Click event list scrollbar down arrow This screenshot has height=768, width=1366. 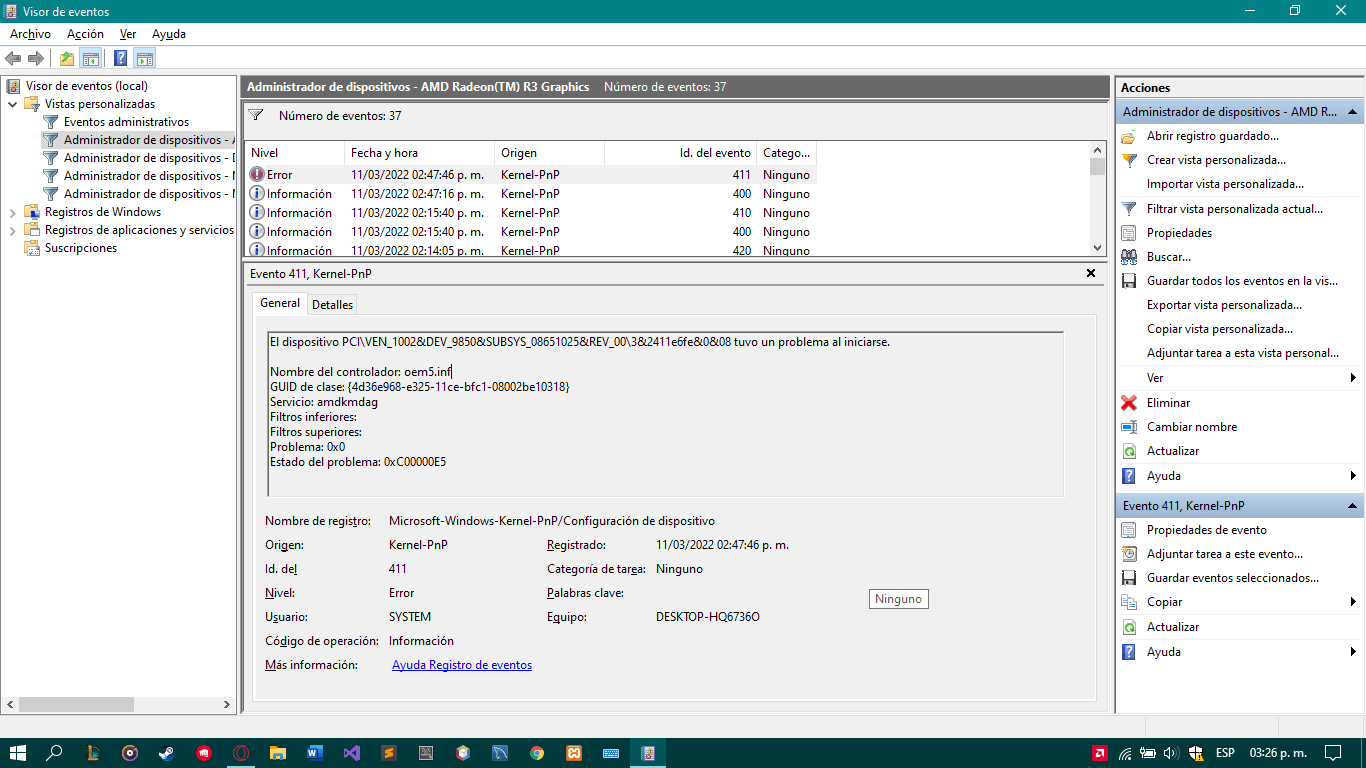(1097, 248)
